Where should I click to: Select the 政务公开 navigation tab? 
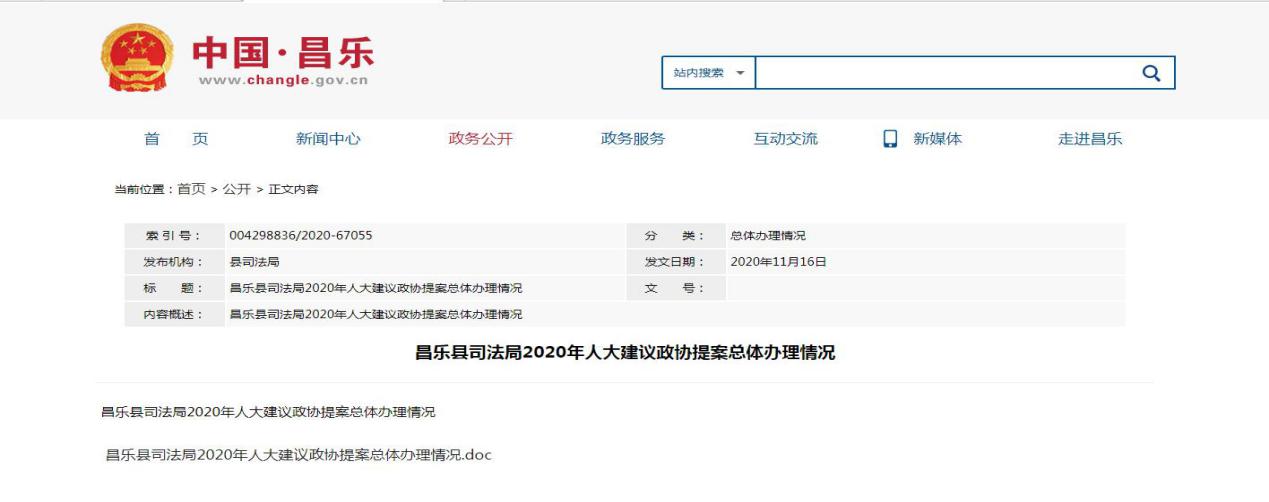pyautogui.click(x=480, y=139)
